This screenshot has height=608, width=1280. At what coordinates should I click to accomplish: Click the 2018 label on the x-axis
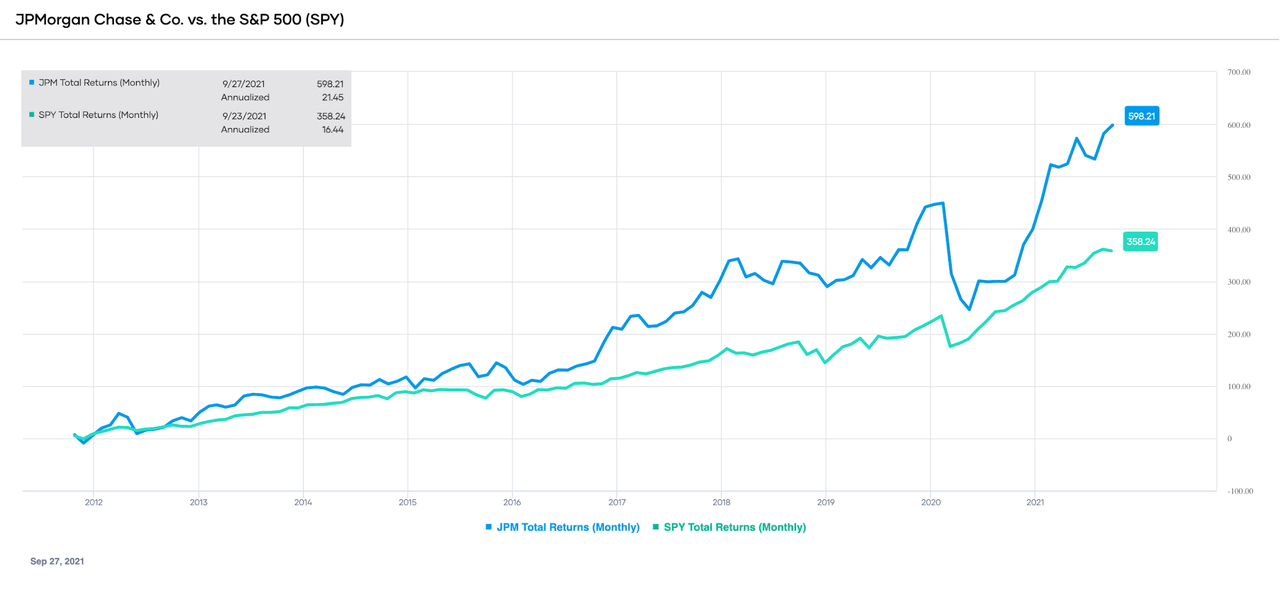721,503
